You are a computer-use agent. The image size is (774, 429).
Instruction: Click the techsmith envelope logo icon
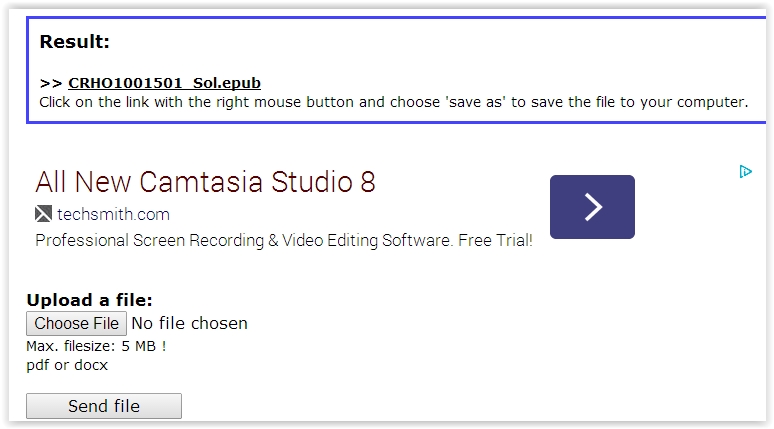point(43,214)
